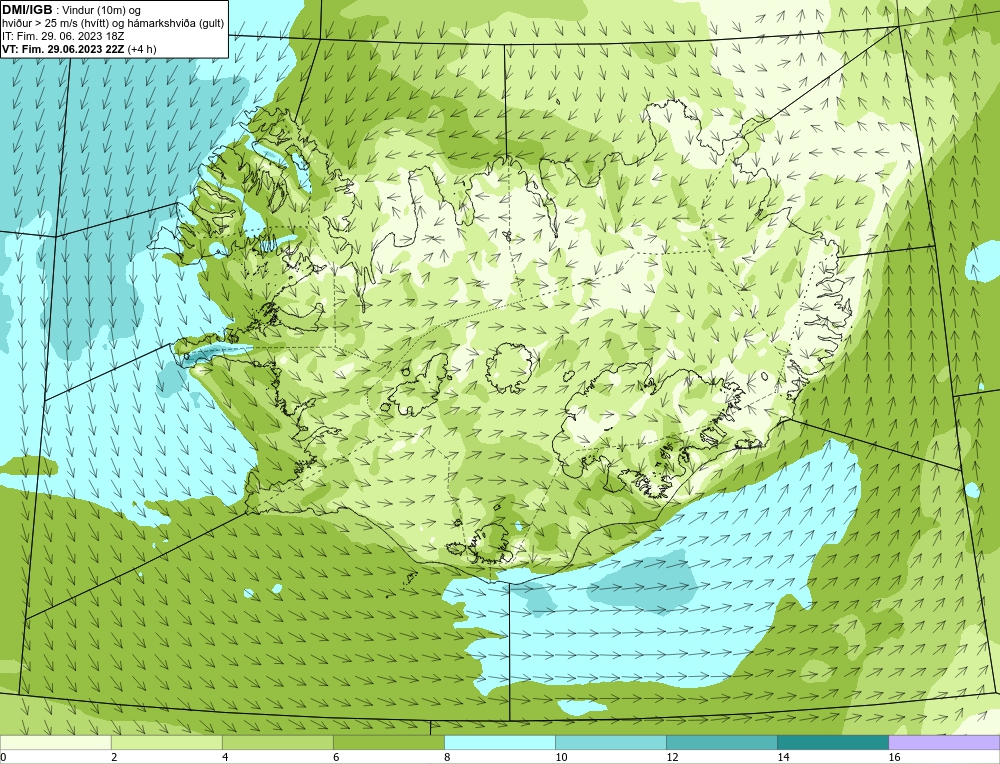1000x764 pixels.
Task: Click the 14–16 m/s dark teal swatch
Action: point(832,742)
